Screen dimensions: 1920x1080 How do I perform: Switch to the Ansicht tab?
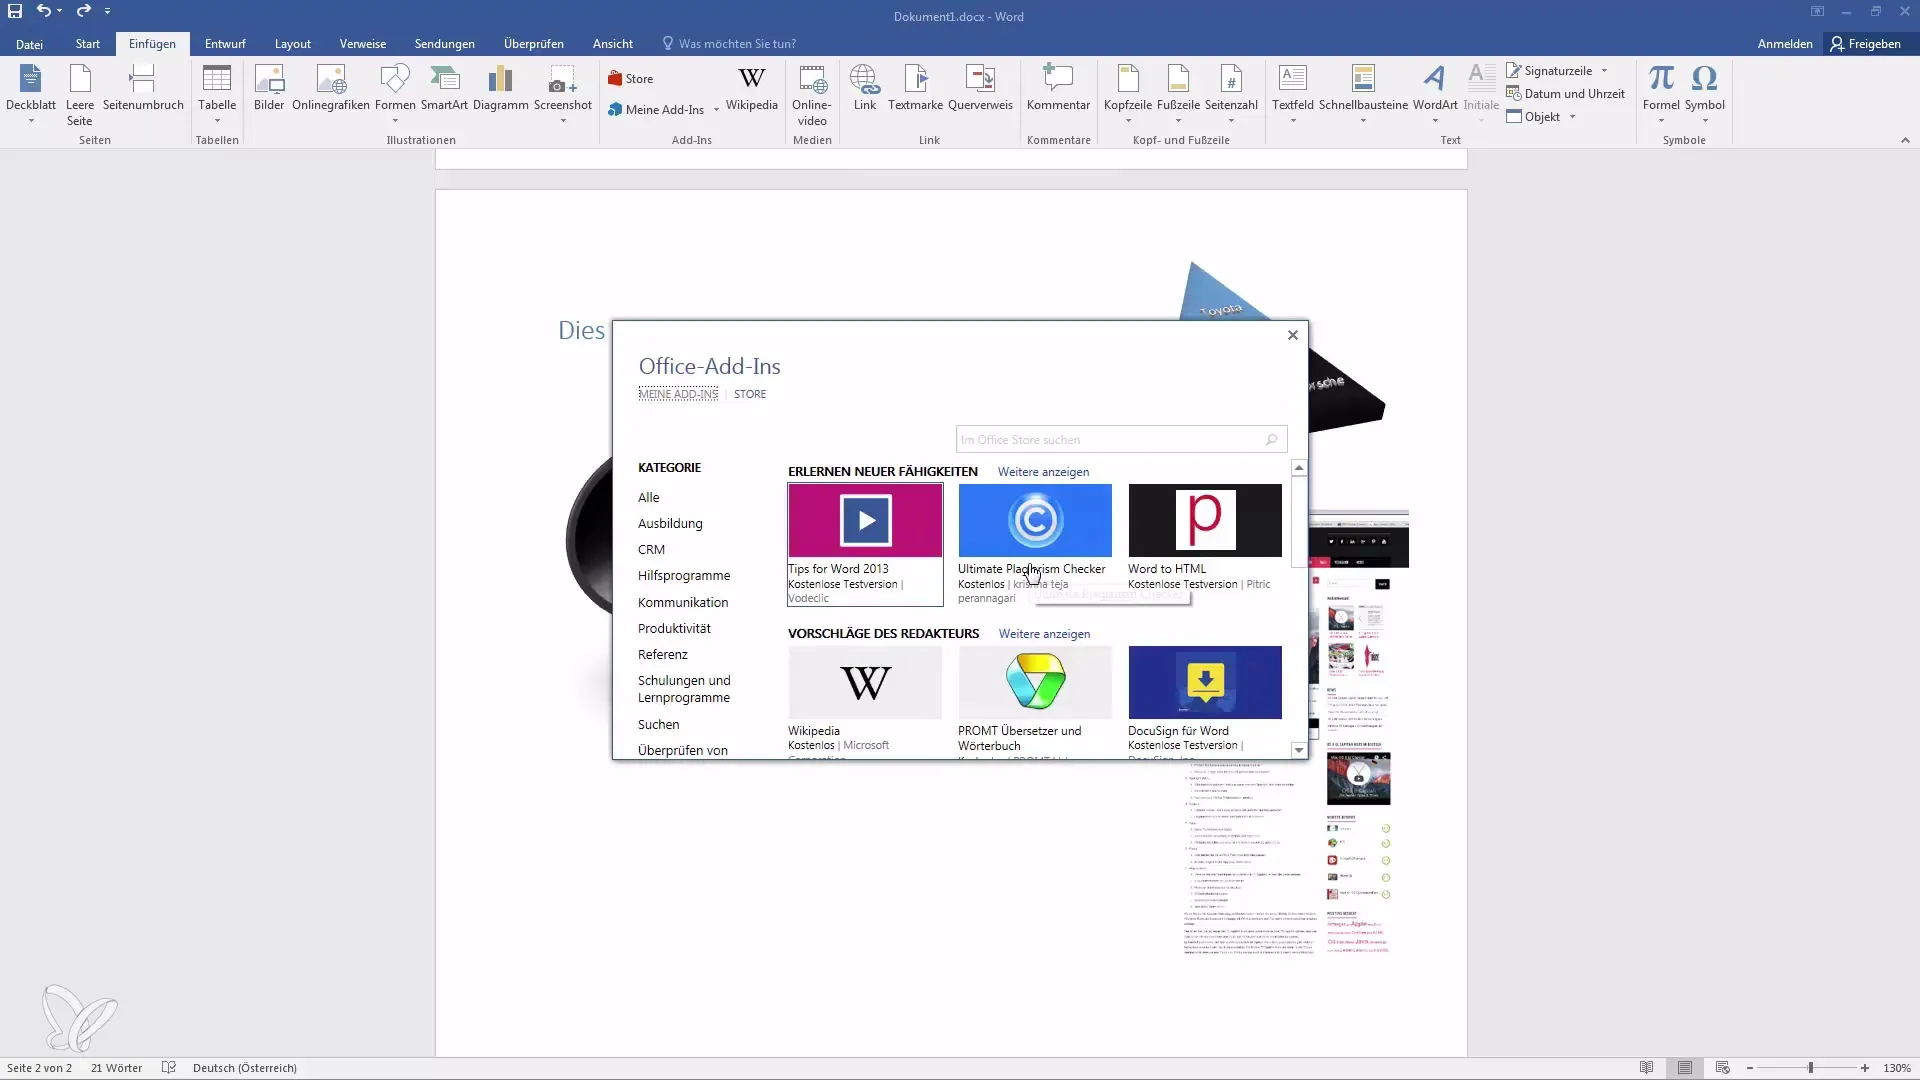pos(613,44)
